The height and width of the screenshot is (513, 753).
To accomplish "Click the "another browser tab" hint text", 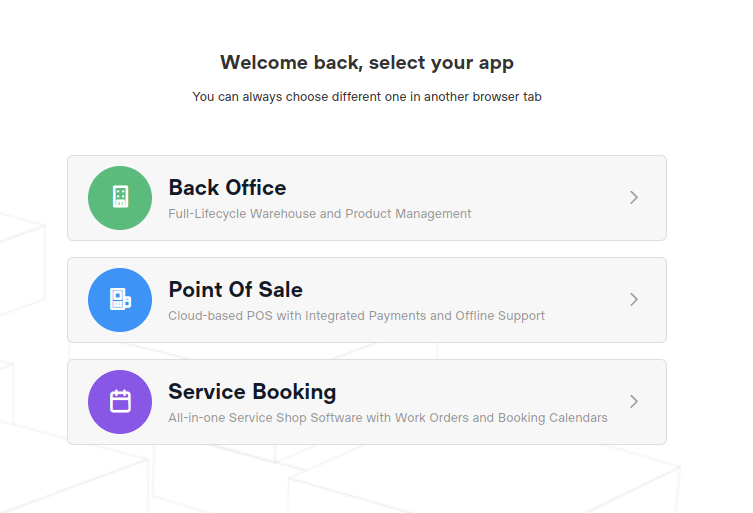I will pos(483,97).
